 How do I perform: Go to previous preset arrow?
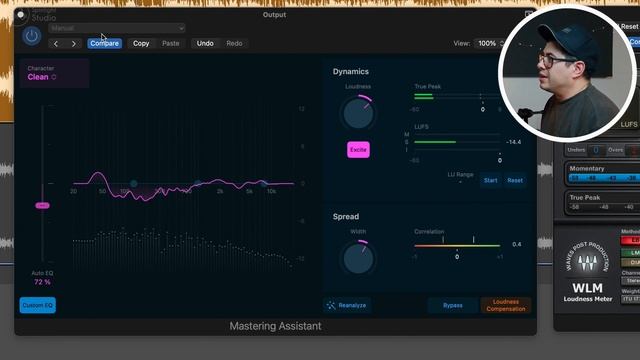[56, 43]
